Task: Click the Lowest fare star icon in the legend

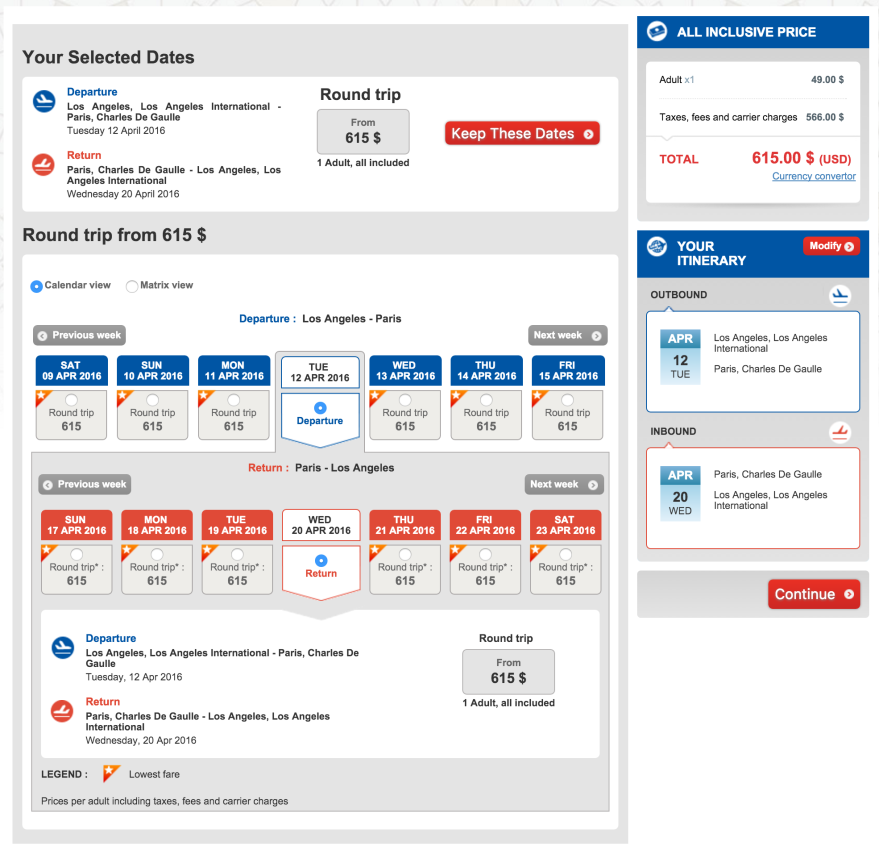Action: [111, 774]
